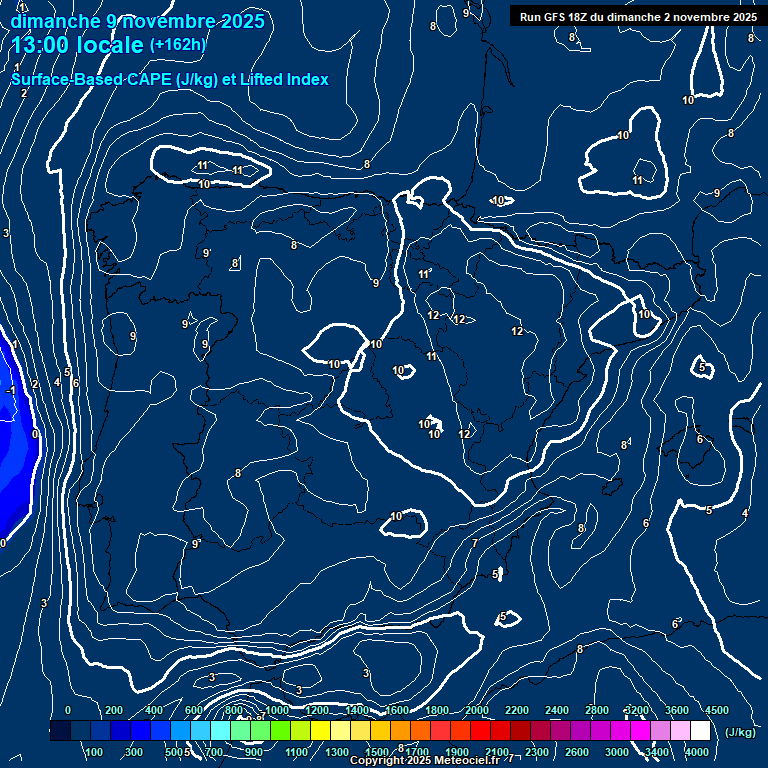
Task: Click the '100' legend value
Action: coord(94,752)
